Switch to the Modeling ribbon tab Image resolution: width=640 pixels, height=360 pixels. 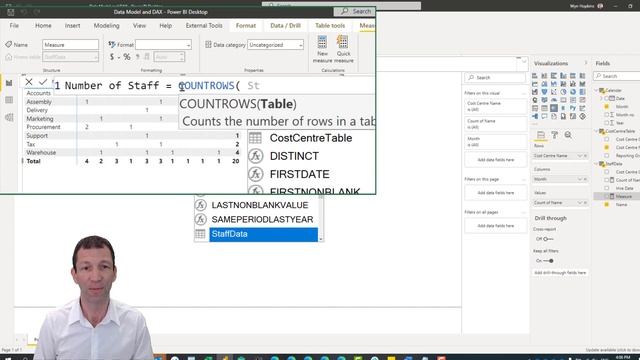coord(107,25)
